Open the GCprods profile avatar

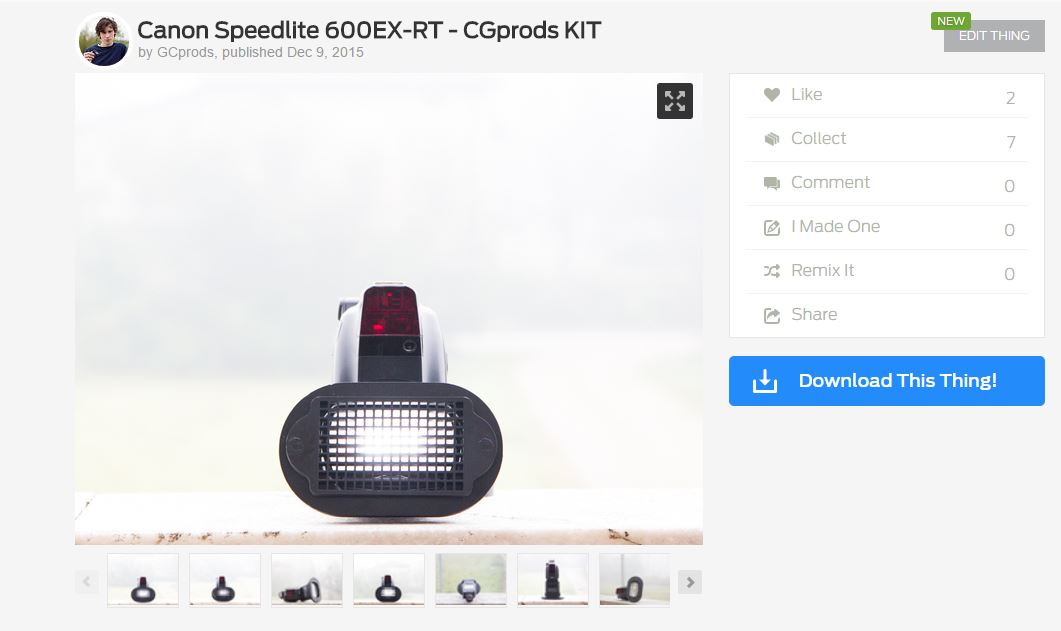point(104,41)
